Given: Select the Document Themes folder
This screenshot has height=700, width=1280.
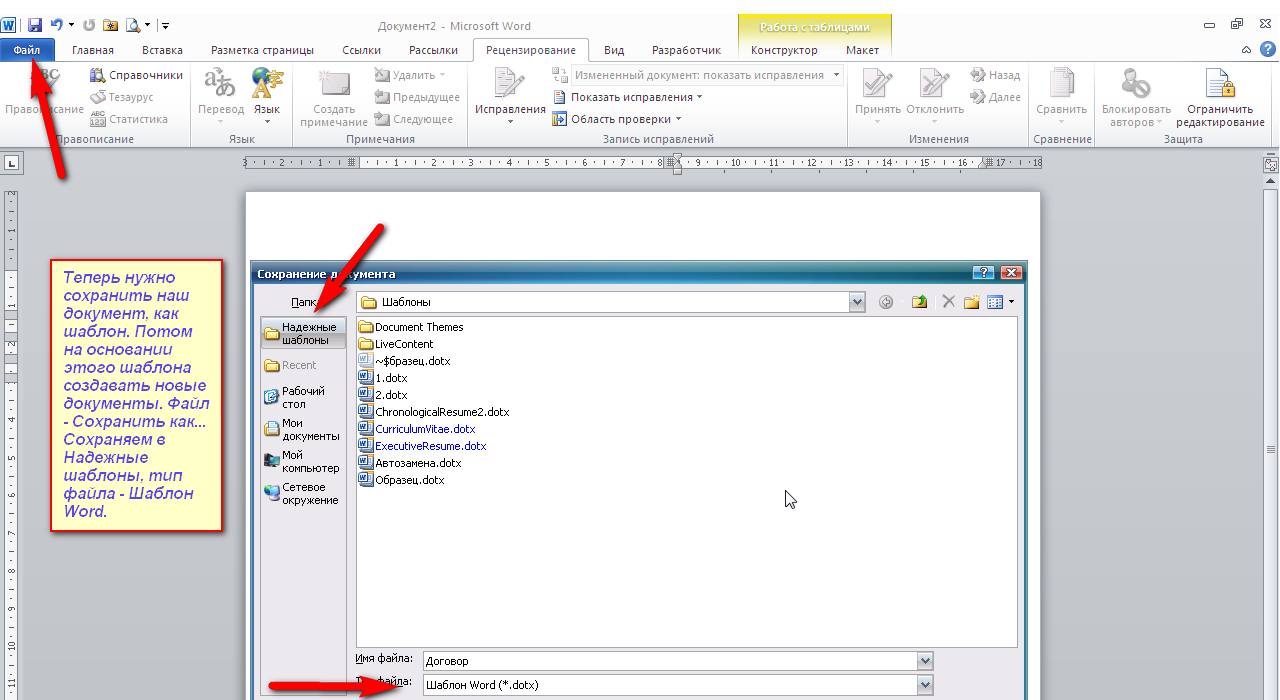Looking at the screenshot, I should [x=411, y=327].
